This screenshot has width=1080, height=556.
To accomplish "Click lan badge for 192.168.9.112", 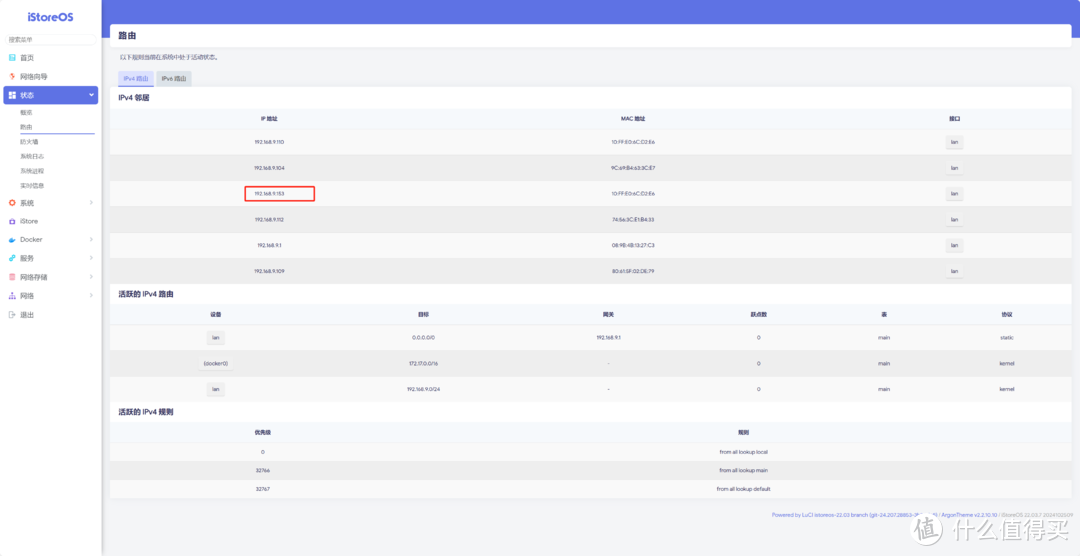I will (x=954, y=220).
